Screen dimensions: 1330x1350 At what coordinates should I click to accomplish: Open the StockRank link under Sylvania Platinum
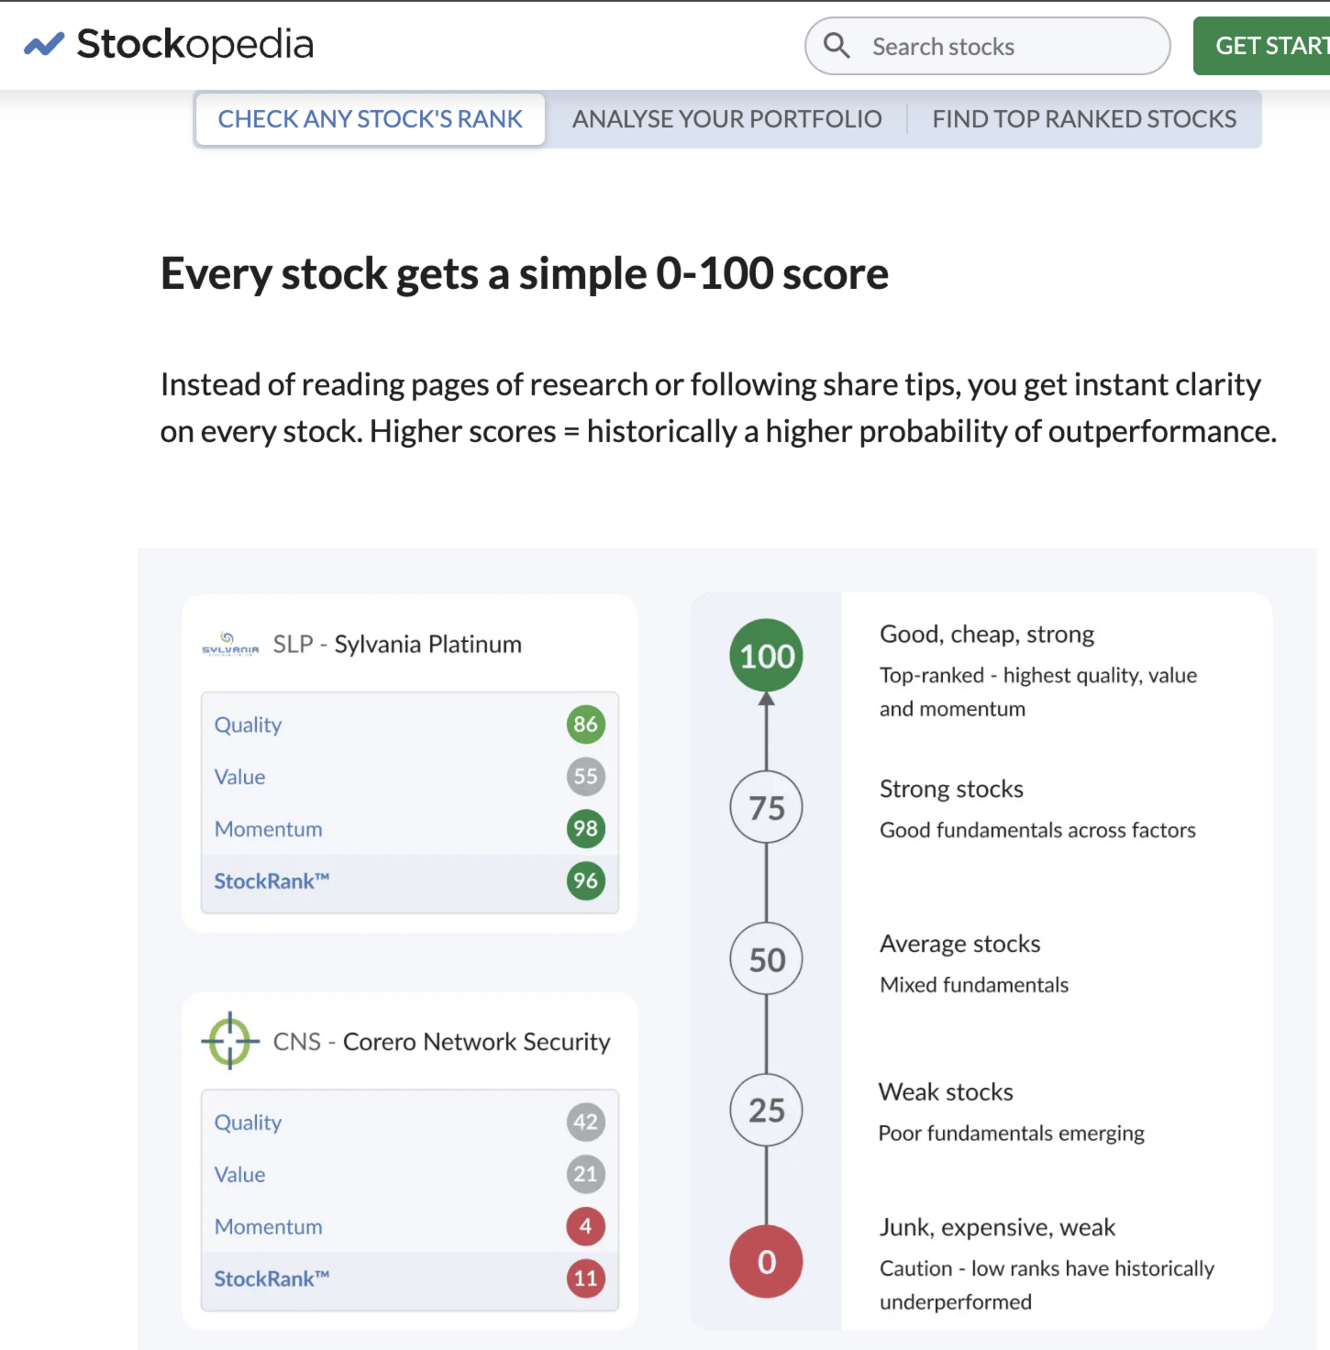[271, 881]
